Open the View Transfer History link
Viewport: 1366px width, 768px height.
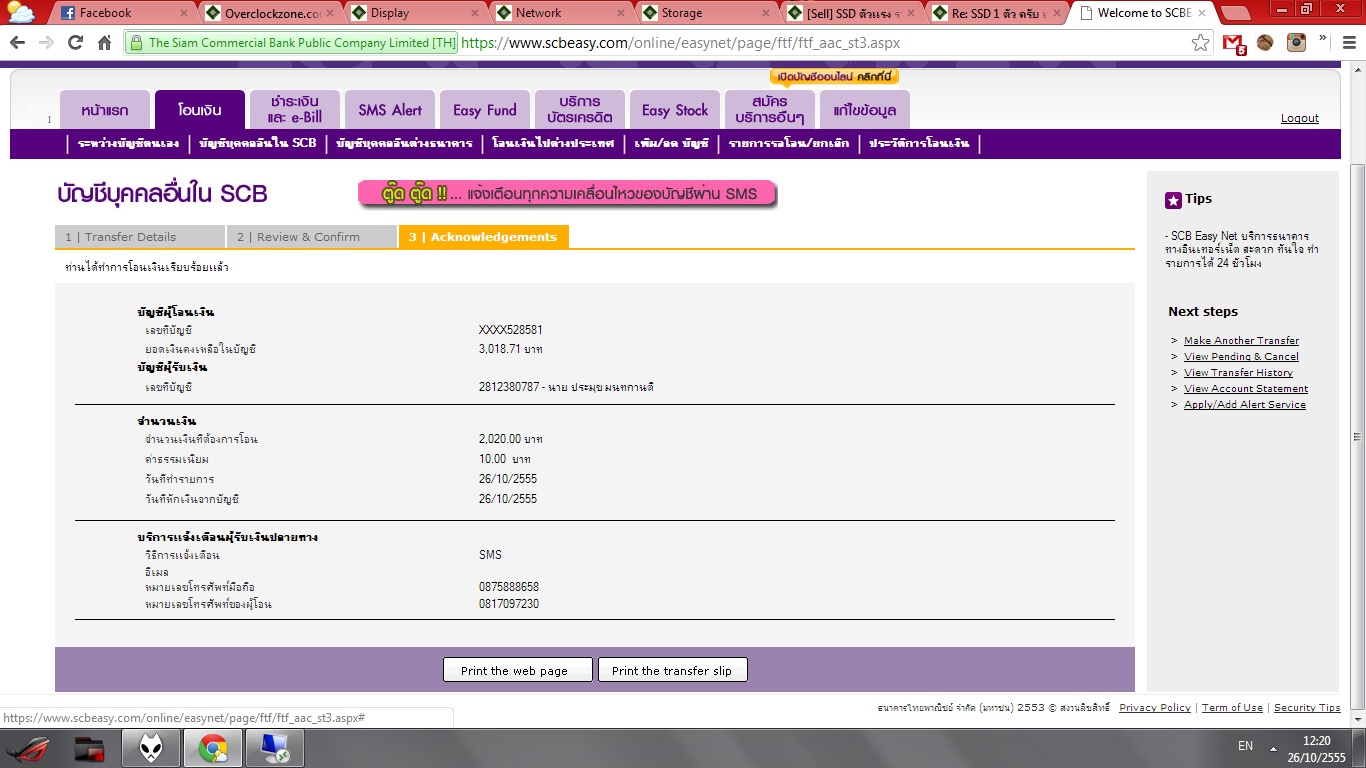pyautogui.click(x=1238, y=373)
